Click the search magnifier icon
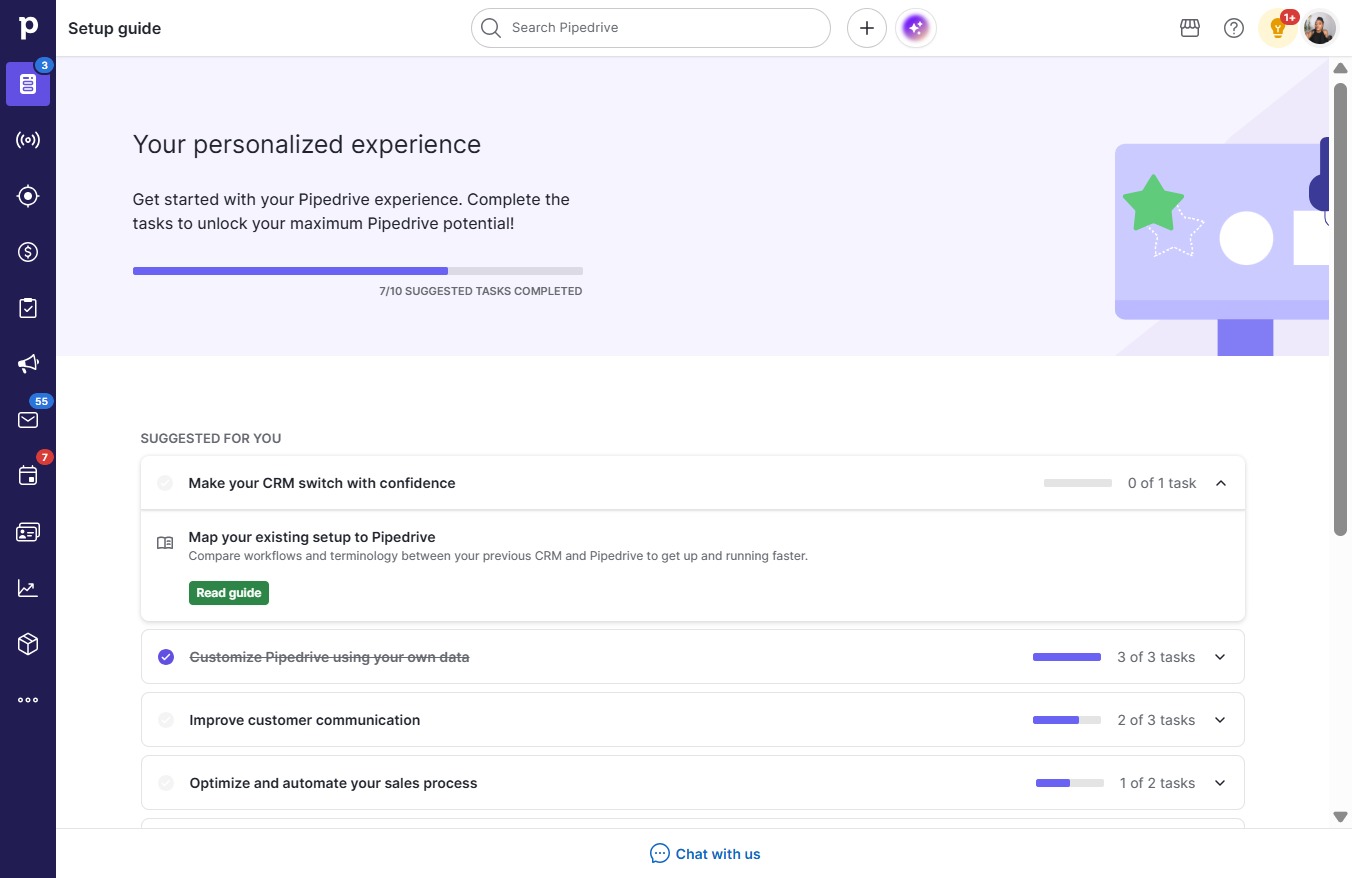The image size is (1352, 878). (490, 28)
